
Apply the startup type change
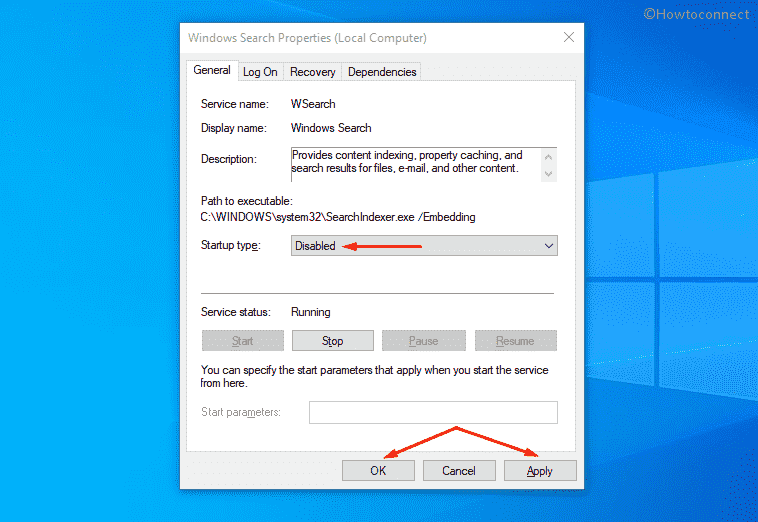[540, 471]
